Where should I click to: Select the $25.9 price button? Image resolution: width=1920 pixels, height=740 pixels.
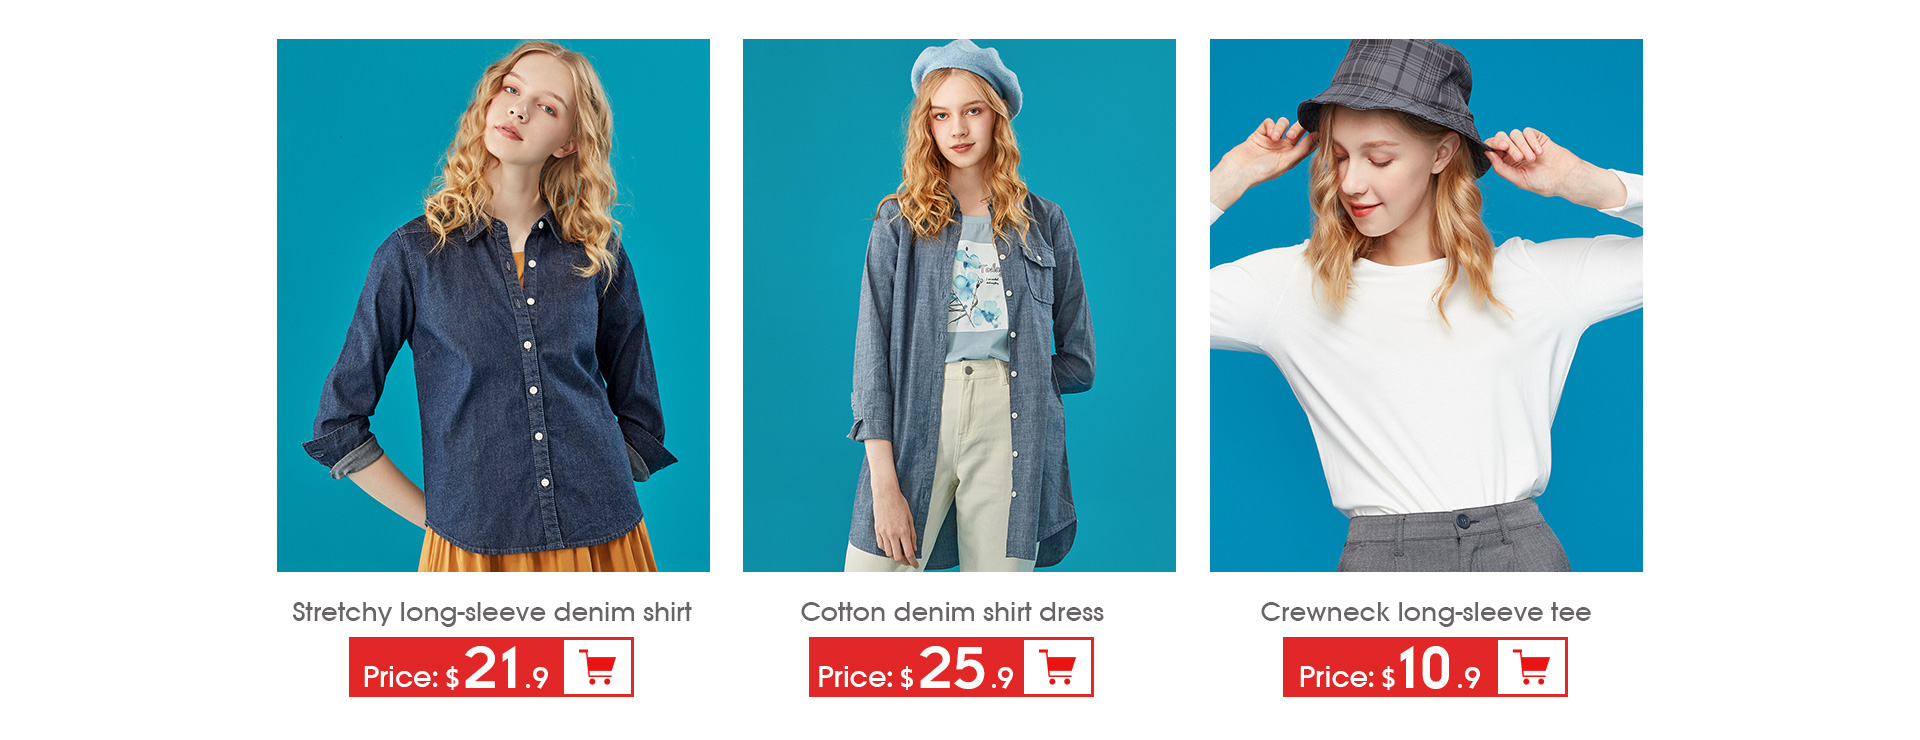point(951,667)
